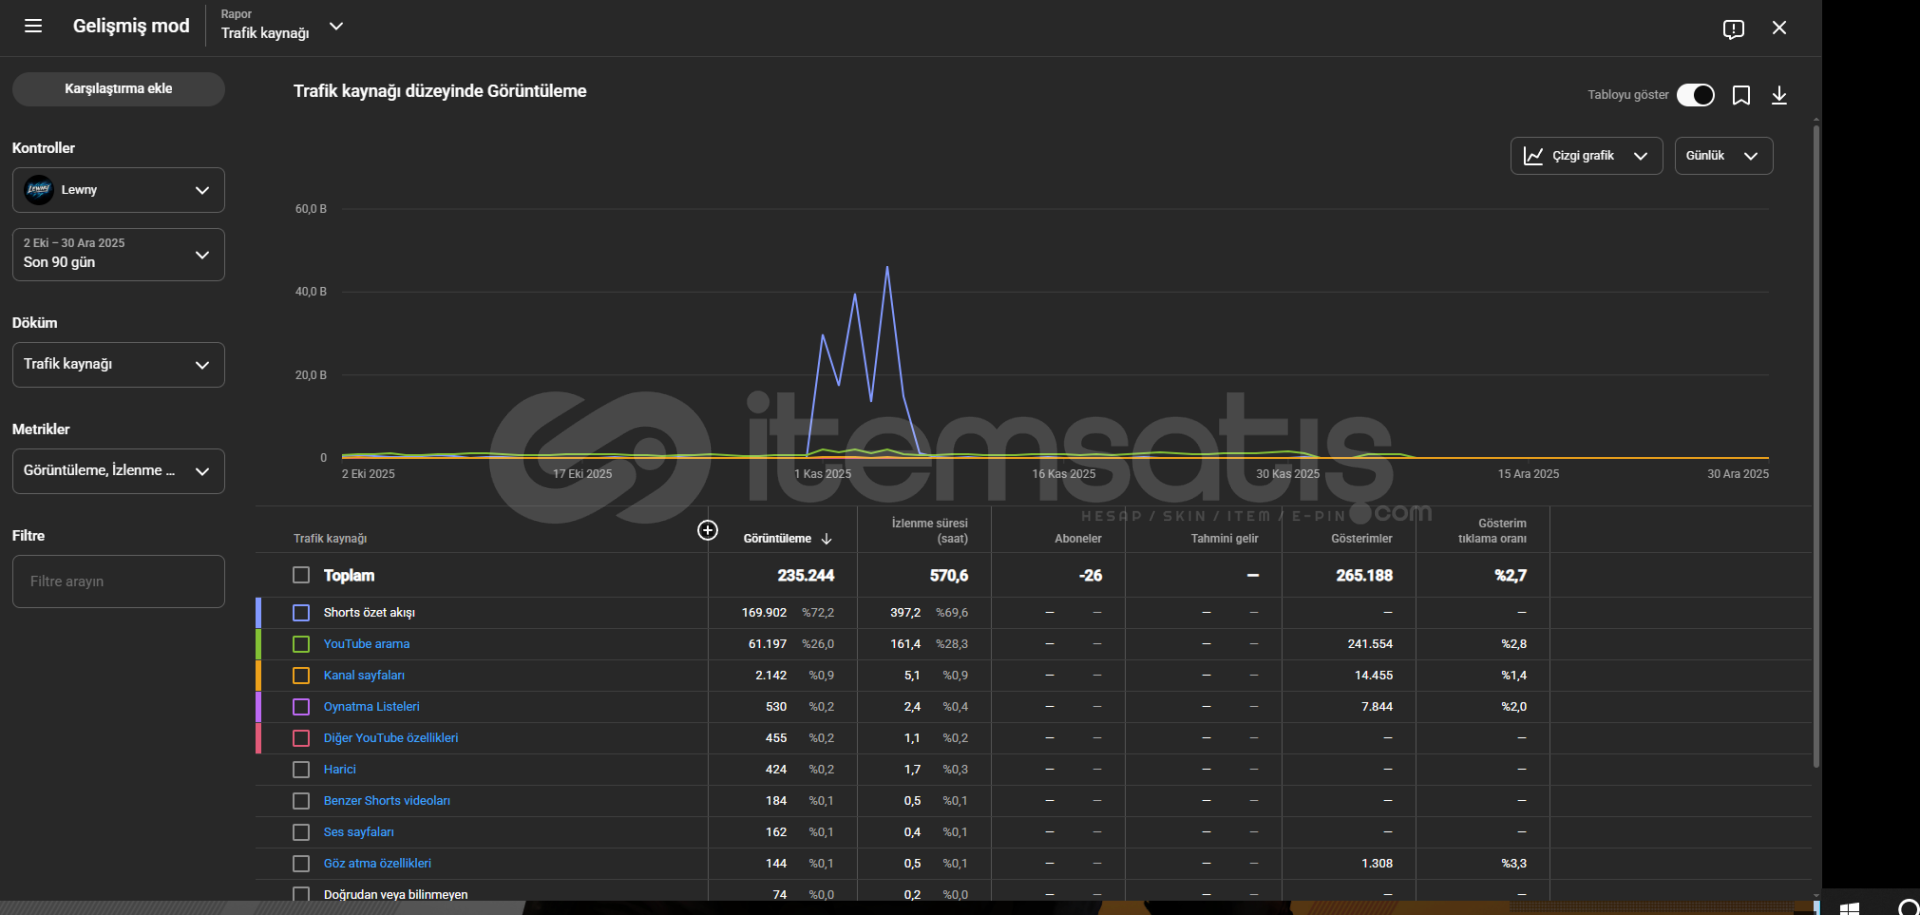Open the hamburger navigation menu
The image size is (1920, 915).
point(33,26)
